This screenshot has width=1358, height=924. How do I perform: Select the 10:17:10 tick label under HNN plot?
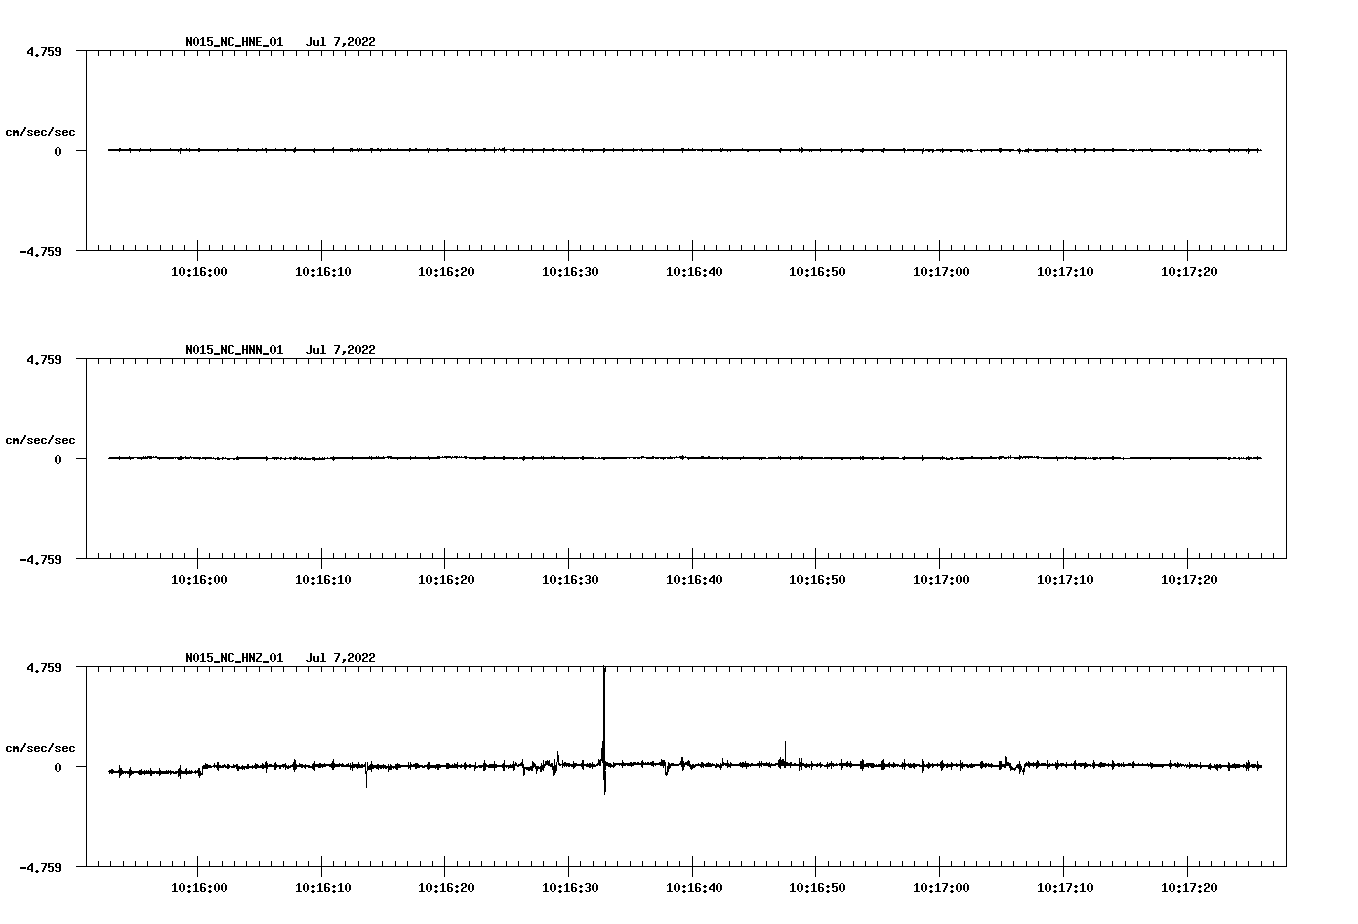pyautogui.click(x=1064, y=580)
